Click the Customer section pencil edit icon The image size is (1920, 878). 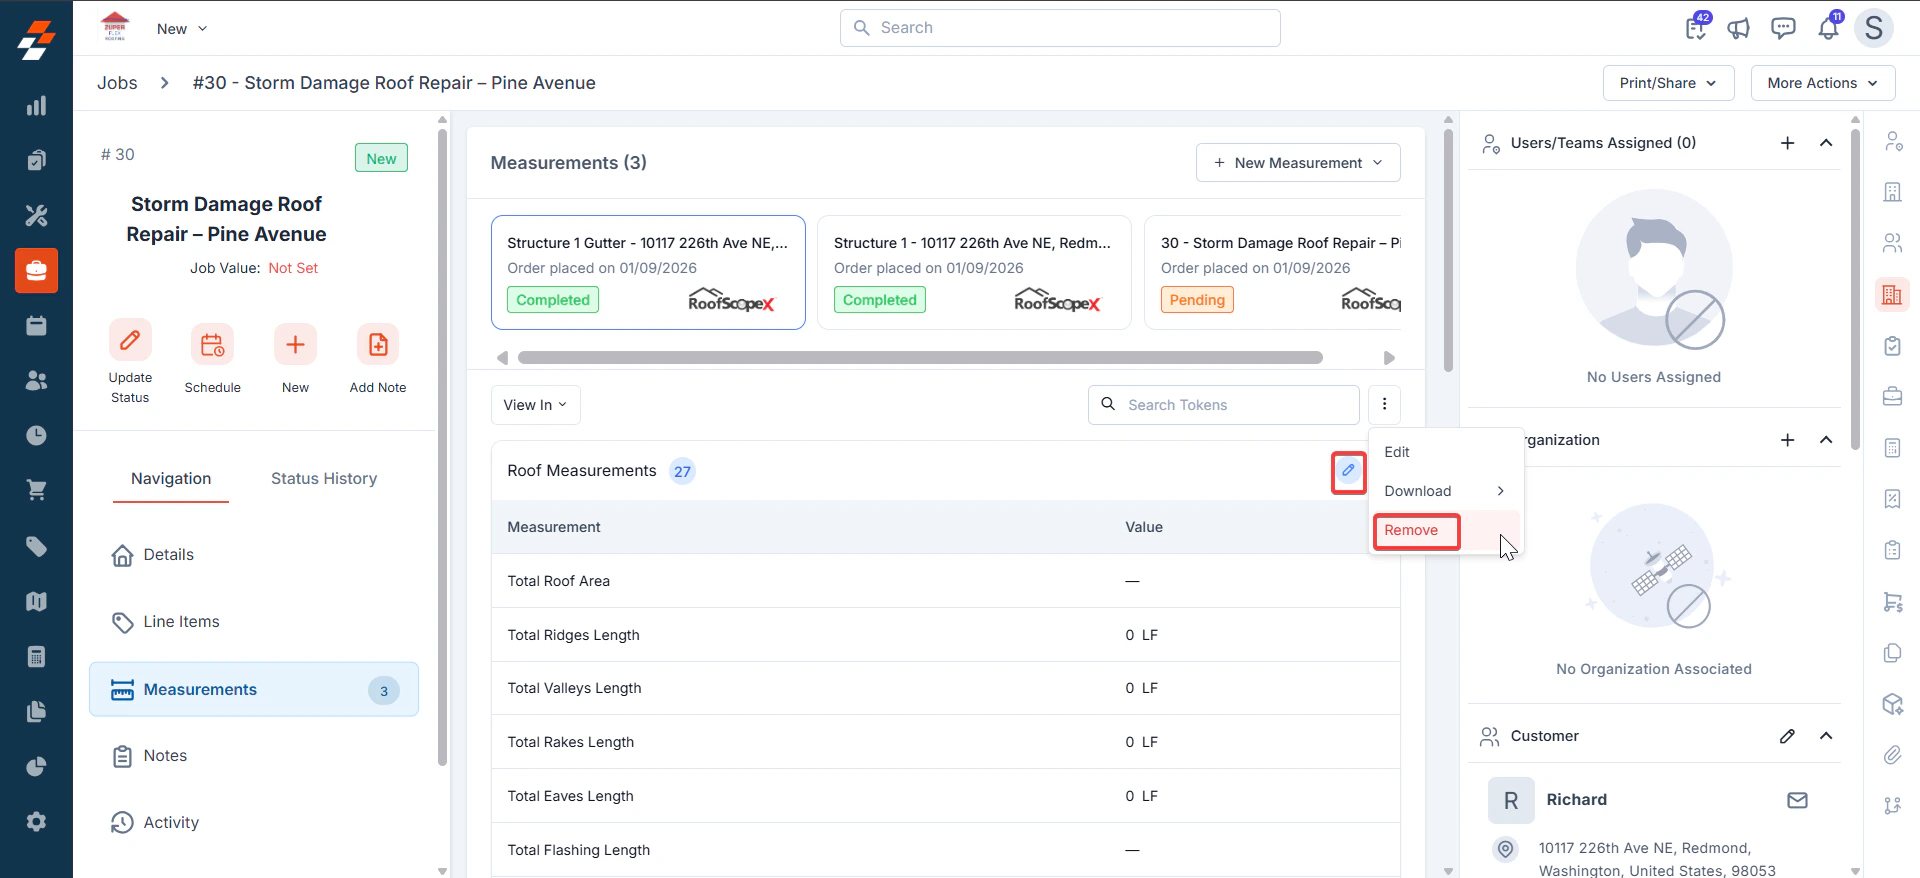click(1787, 736)
